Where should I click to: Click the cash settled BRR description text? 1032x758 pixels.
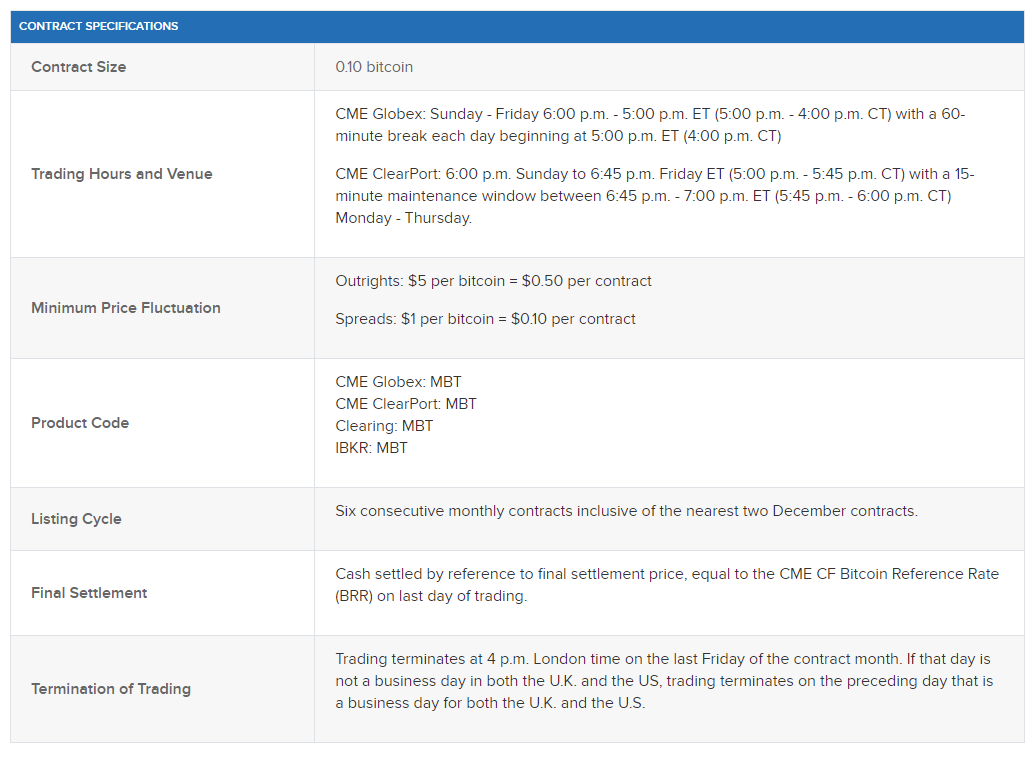pos(667,585)
